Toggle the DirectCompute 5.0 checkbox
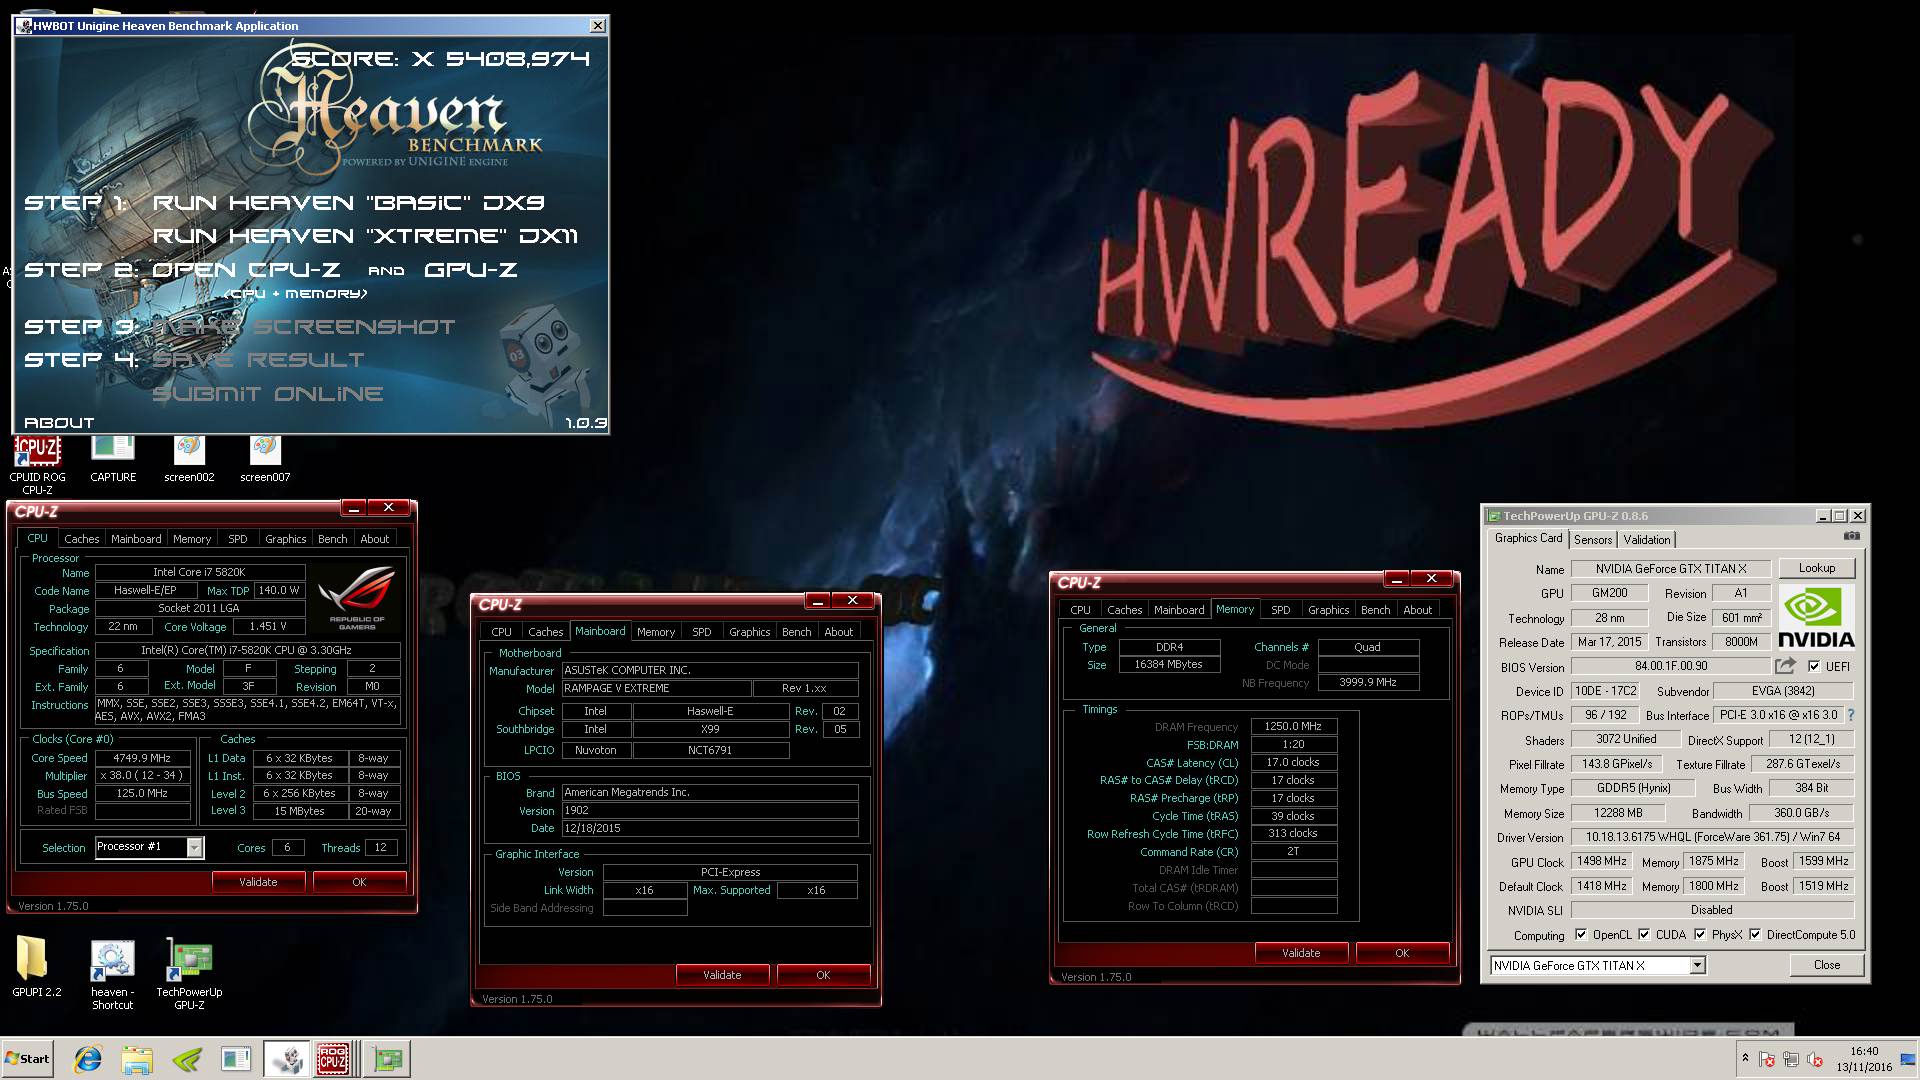This screenshot has height=1080, width=1920. 1755,935
